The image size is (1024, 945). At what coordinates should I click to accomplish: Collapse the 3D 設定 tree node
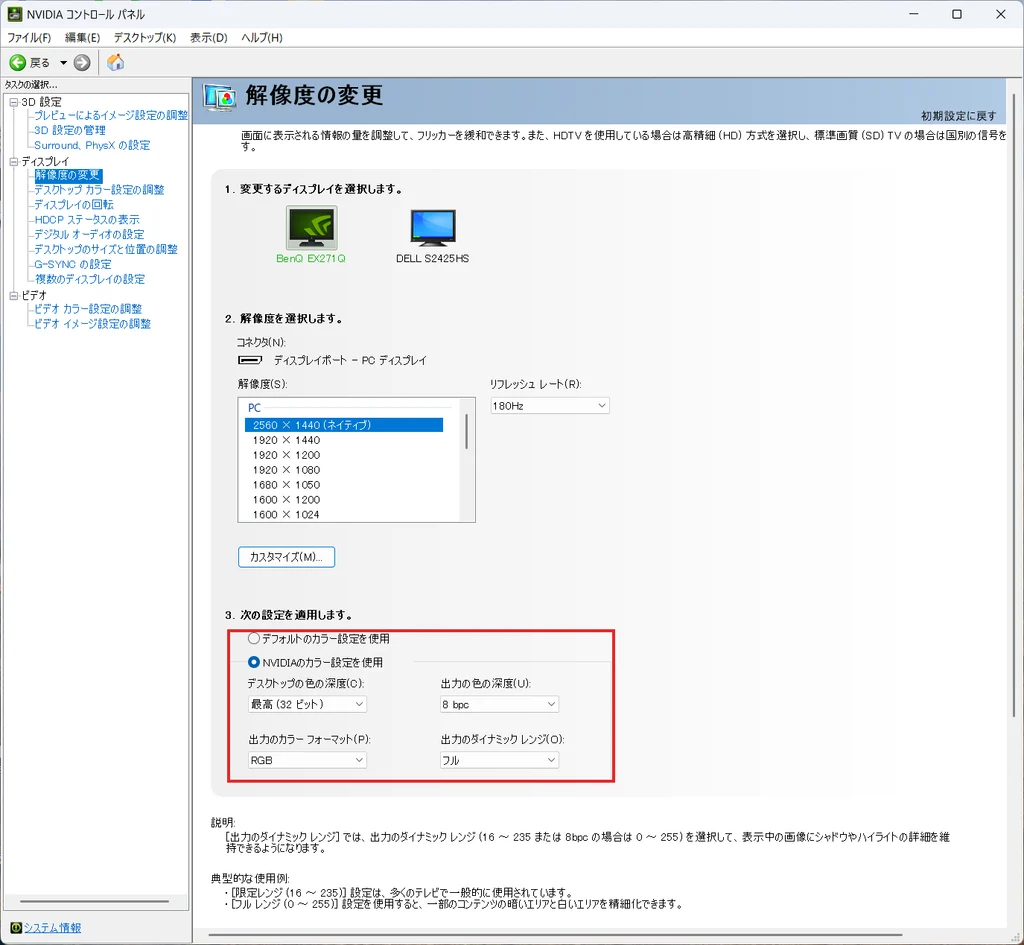[x=14, y=102]
